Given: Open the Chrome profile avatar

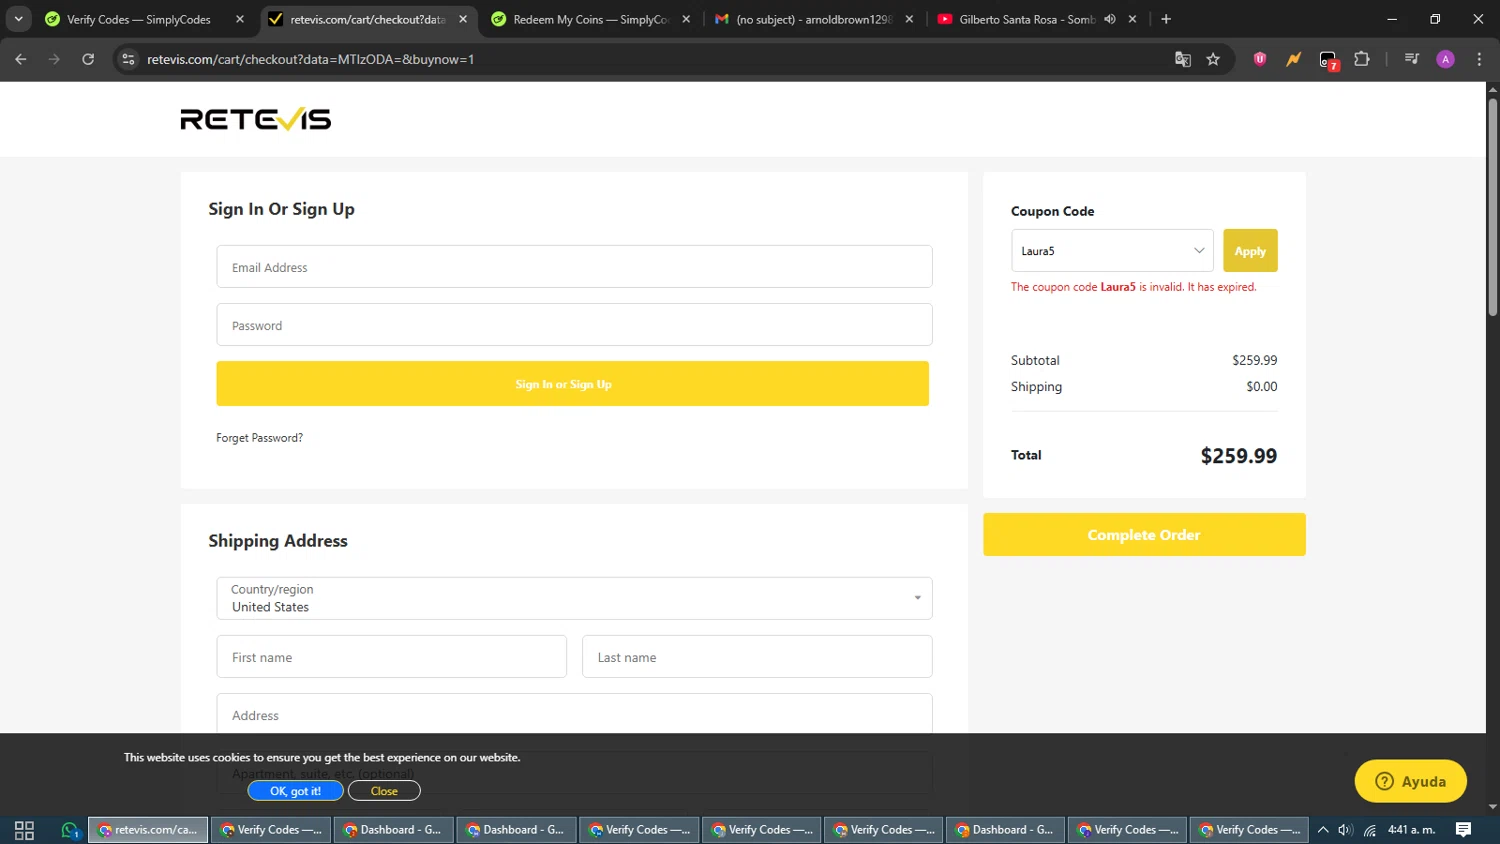Looking at the screenshot, I should coord(1446,59).
